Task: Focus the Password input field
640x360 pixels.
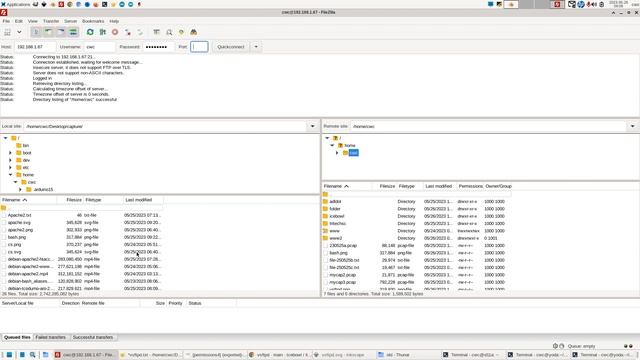Action: 158,47
